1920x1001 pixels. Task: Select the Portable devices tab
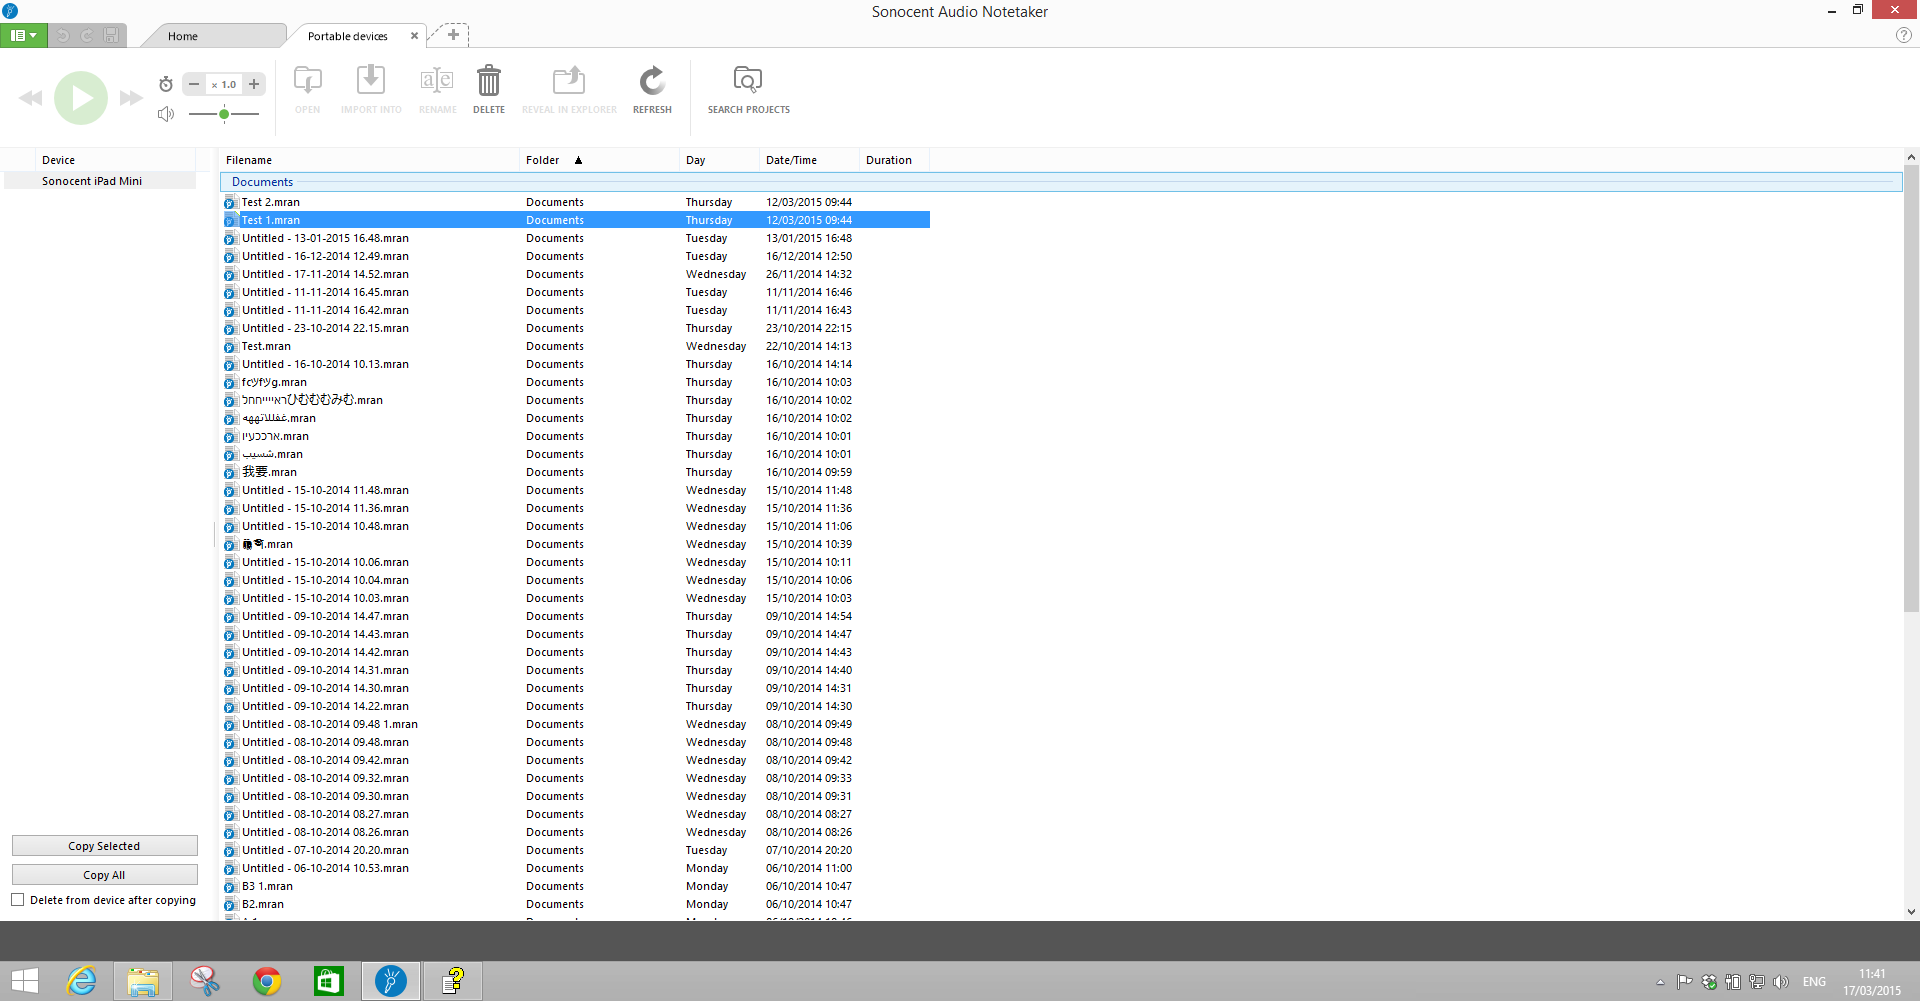click(348, 36)
